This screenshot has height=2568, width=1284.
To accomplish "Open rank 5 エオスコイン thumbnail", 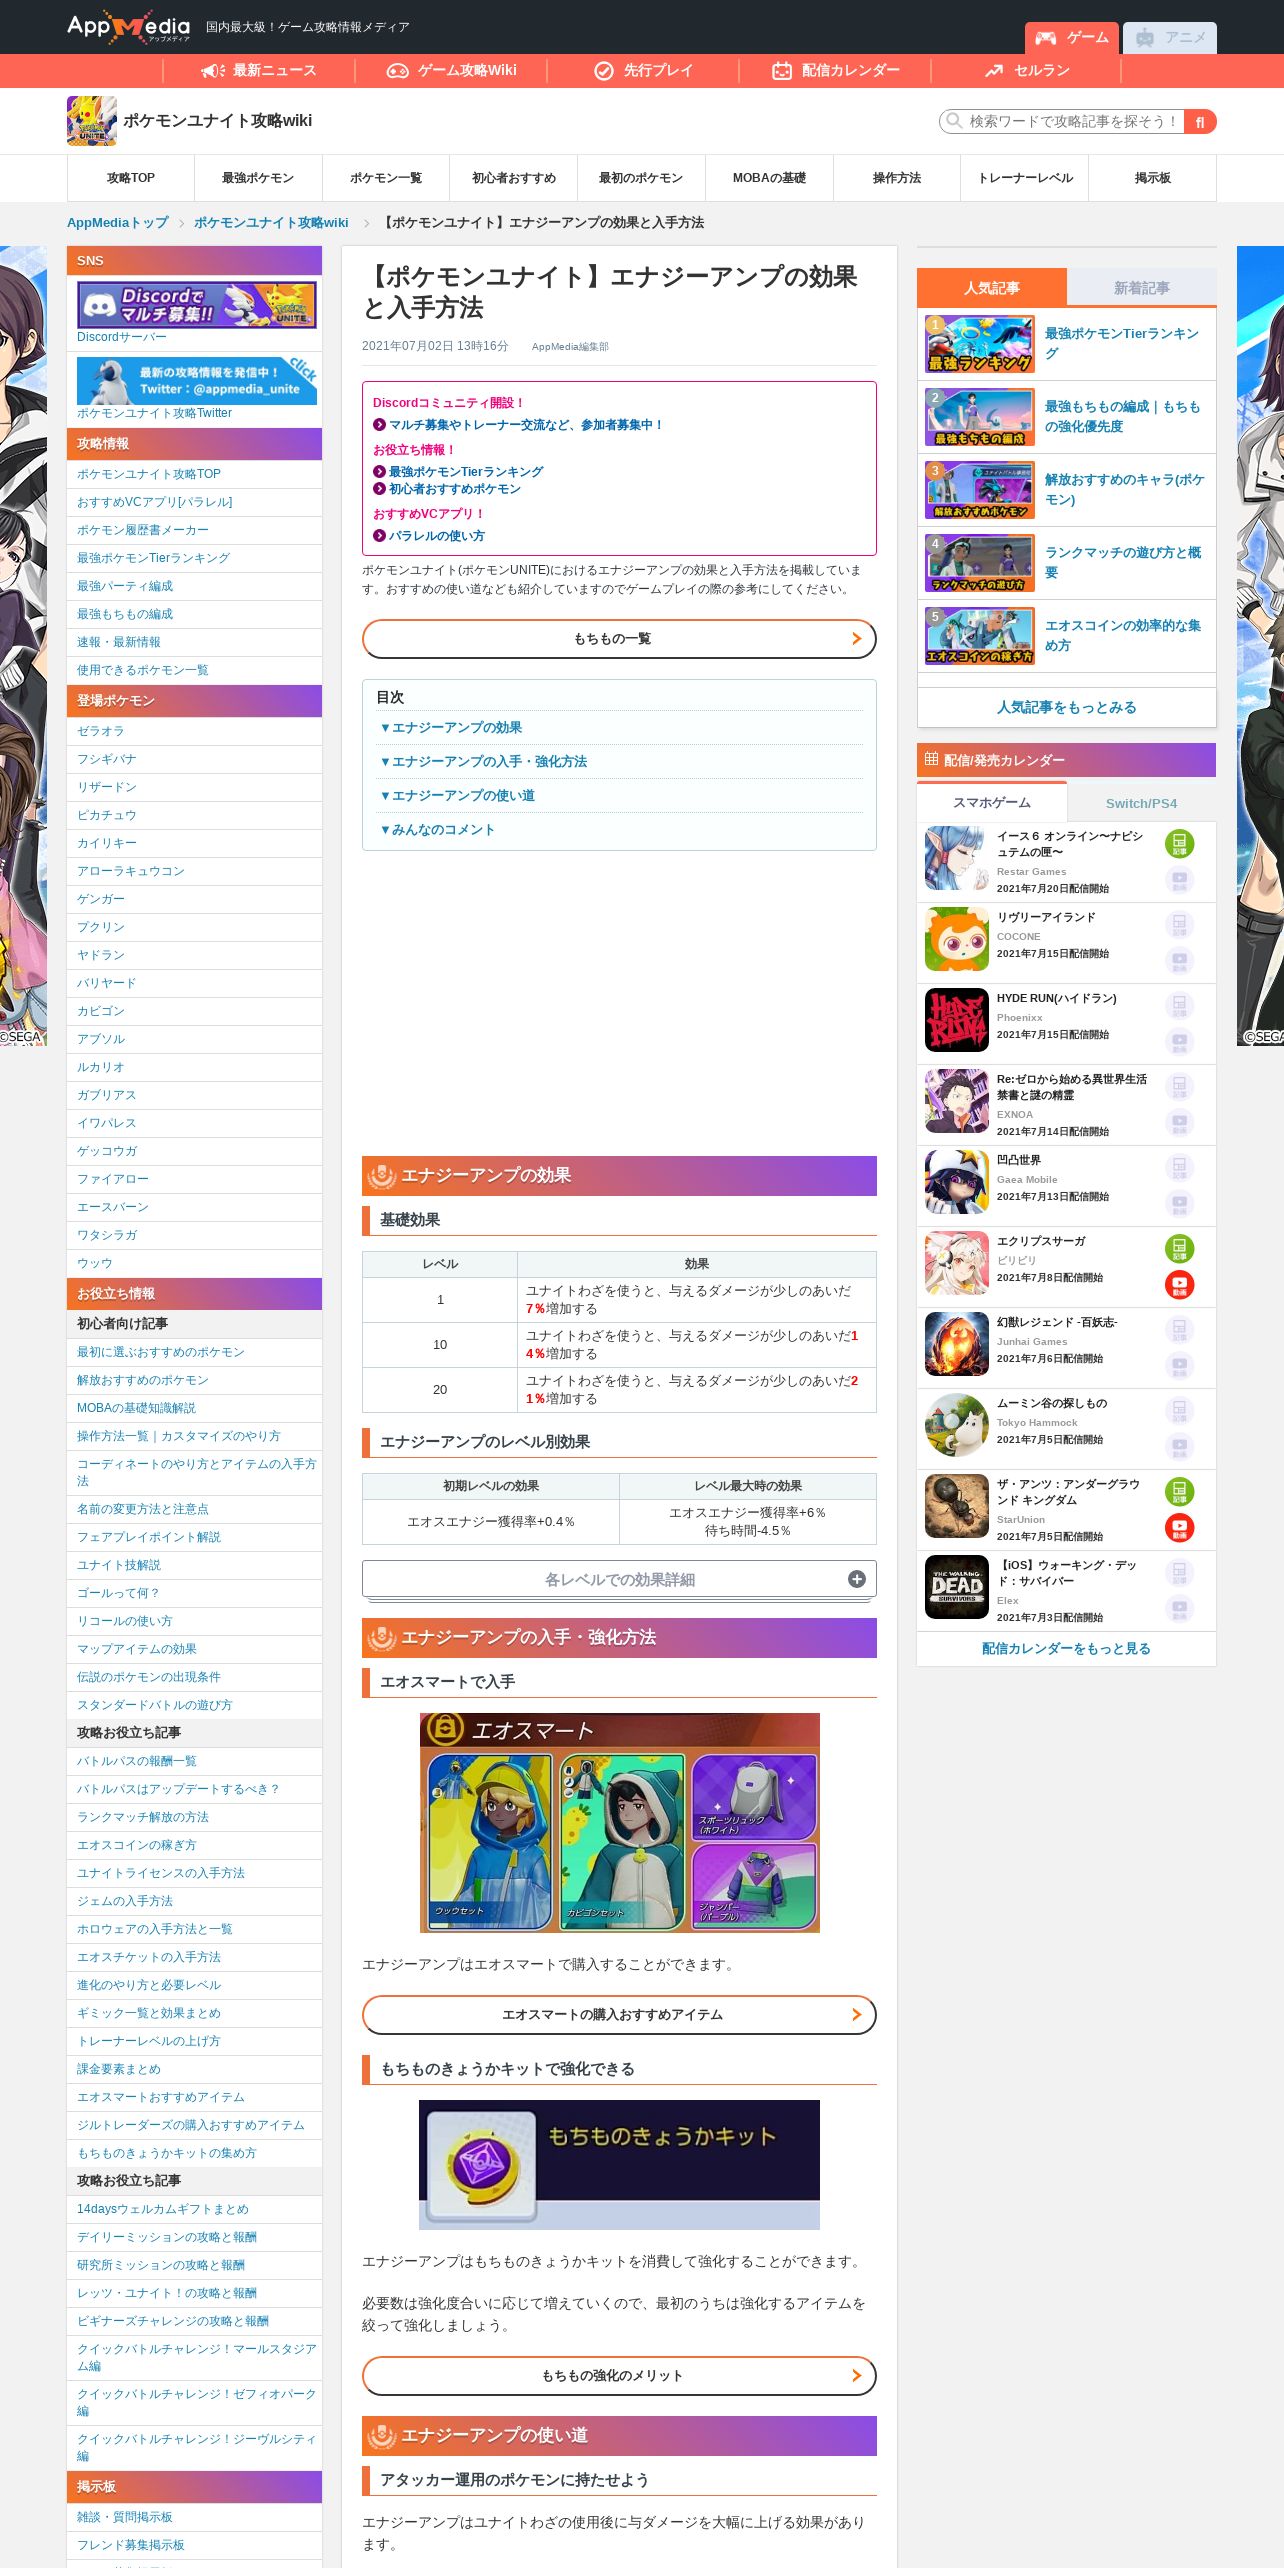I will 980,636.
